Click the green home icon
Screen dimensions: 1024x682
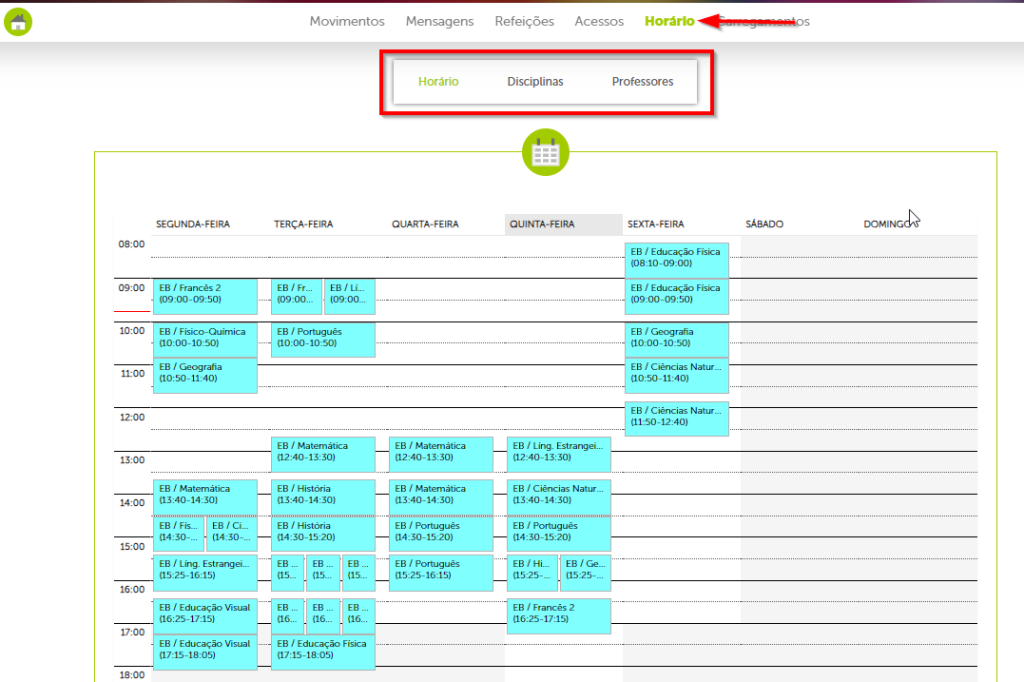pos(18,21)
